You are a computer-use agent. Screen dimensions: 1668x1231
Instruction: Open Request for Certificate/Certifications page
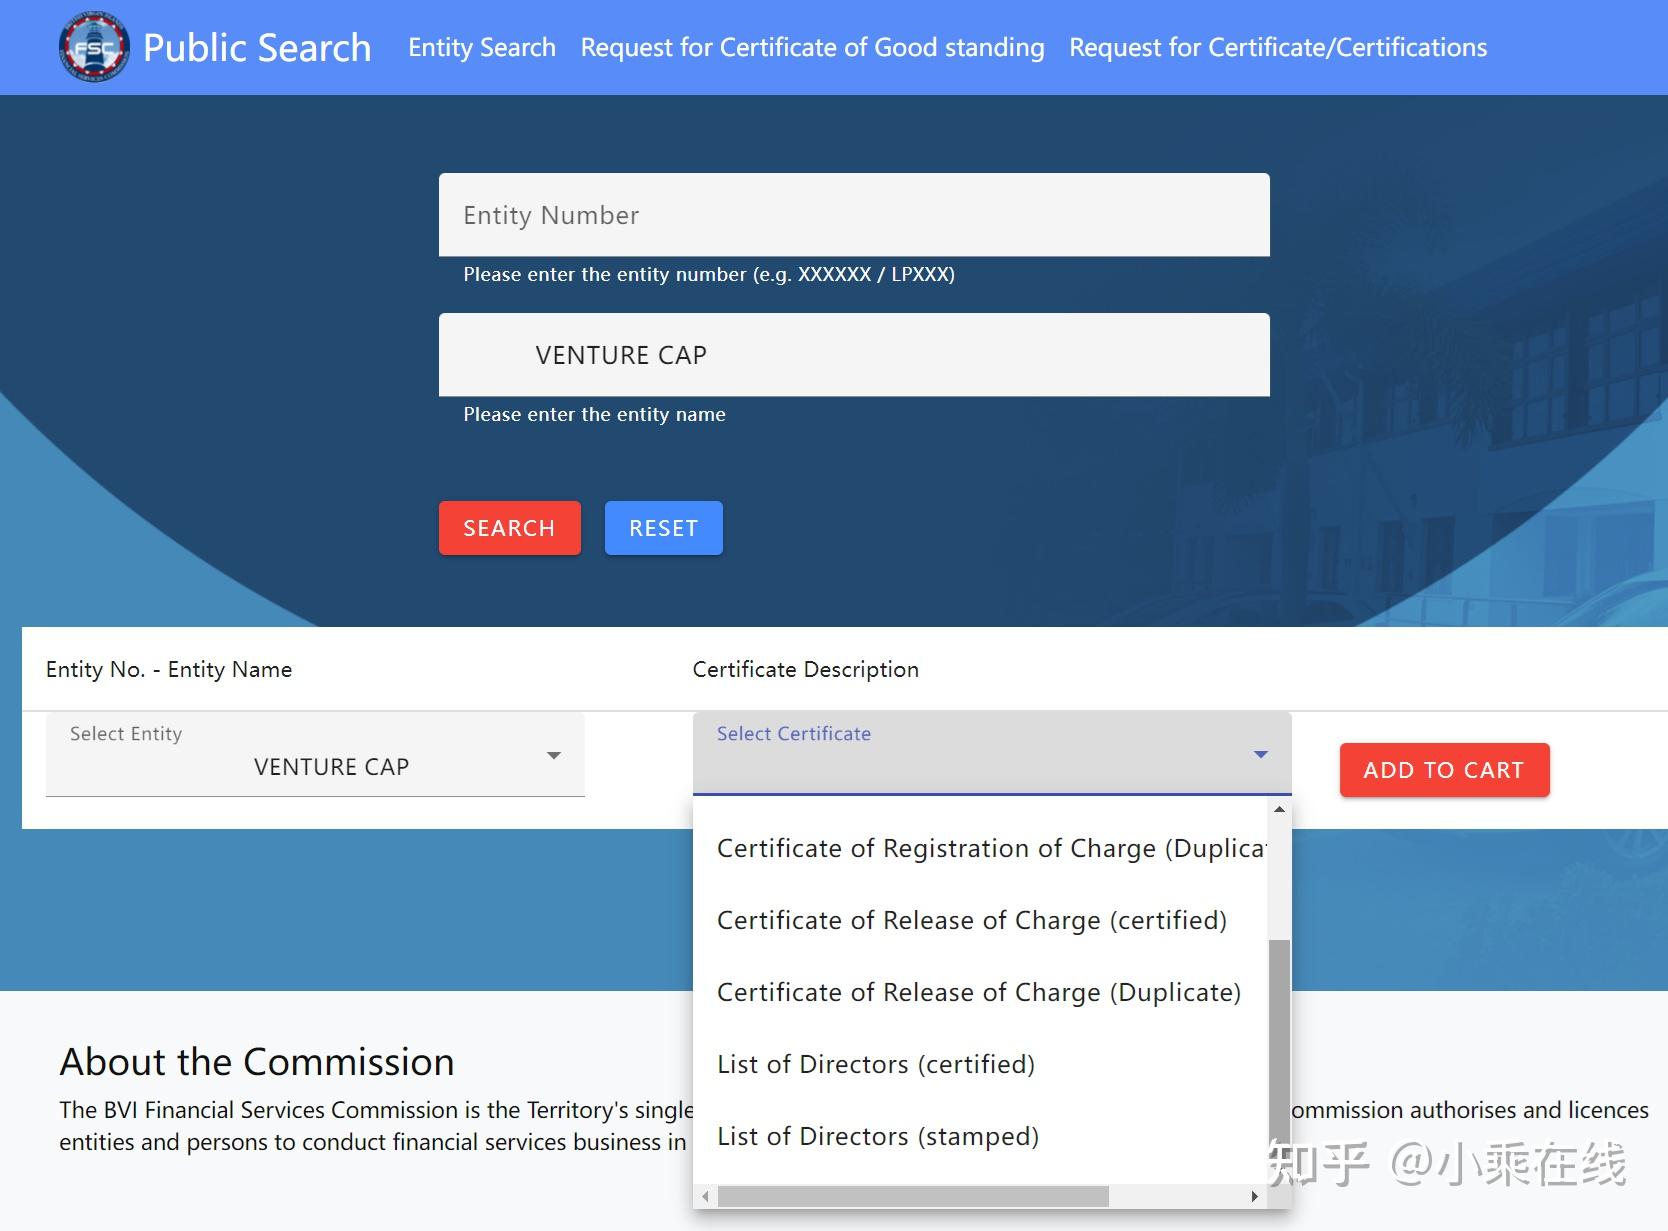pyautogui.click(x=1278, y=47)
